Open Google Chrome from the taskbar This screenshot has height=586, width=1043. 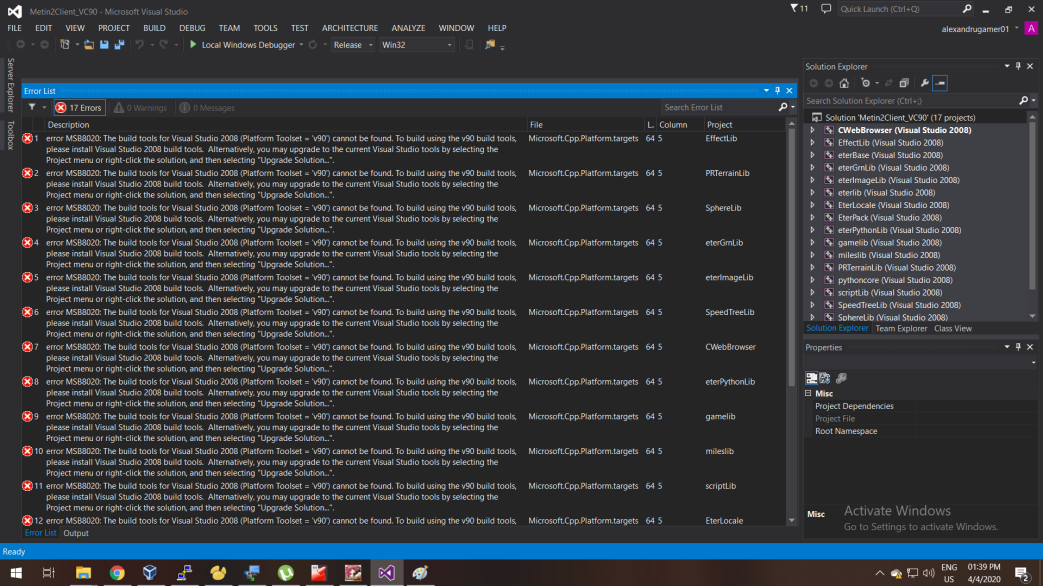[117, 573]
